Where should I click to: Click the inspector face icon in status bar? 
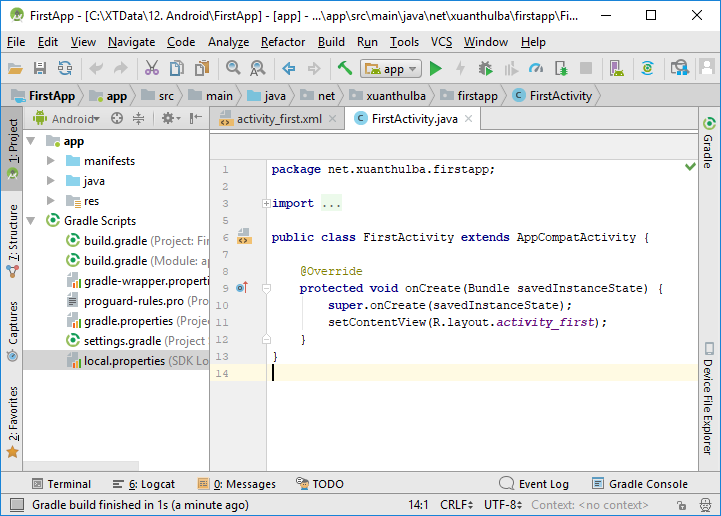705,505
